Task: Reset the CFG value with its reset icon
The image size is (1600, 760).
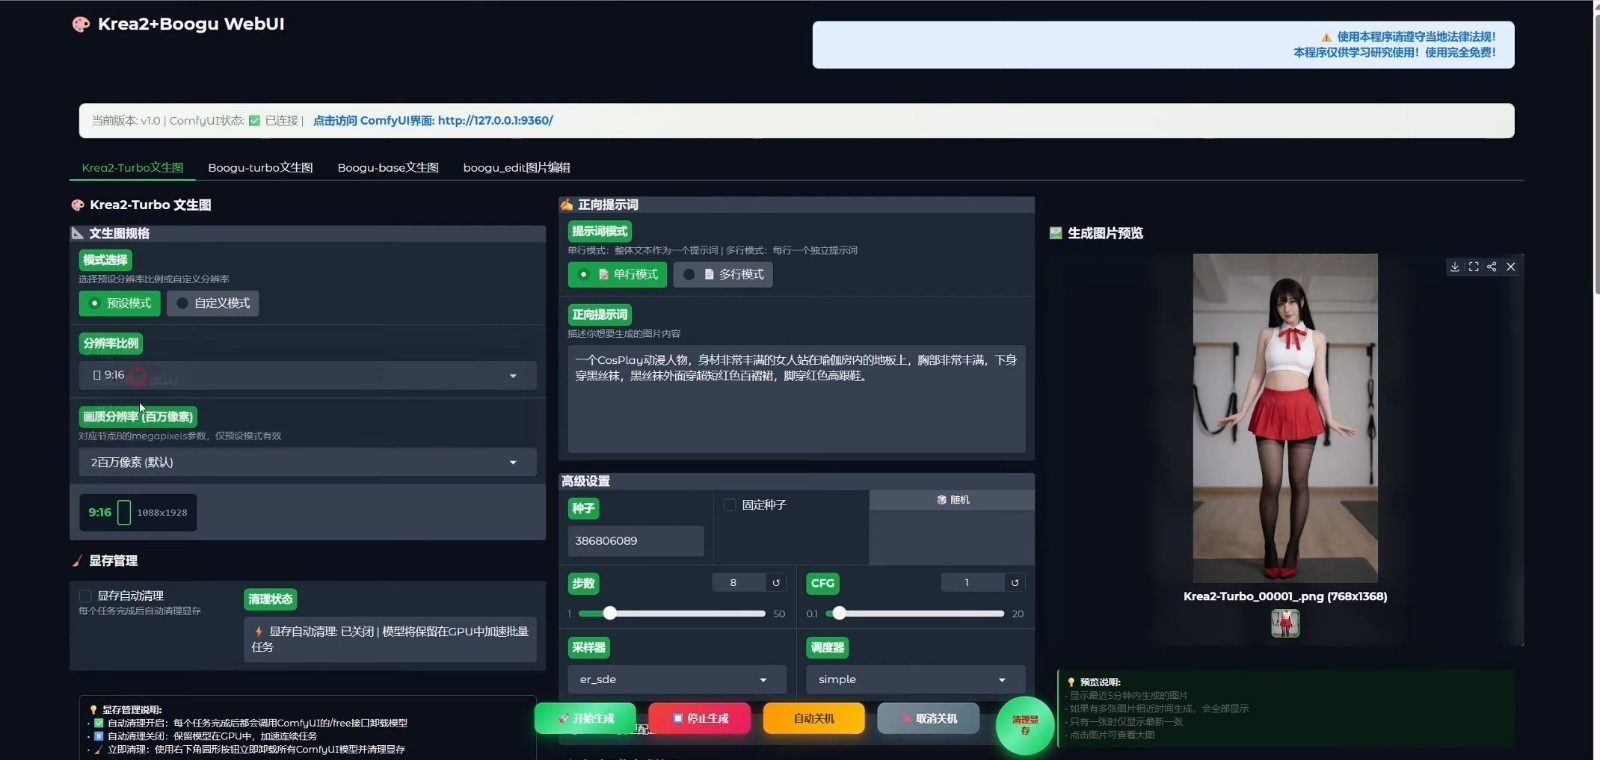Action: (1015, 582)
